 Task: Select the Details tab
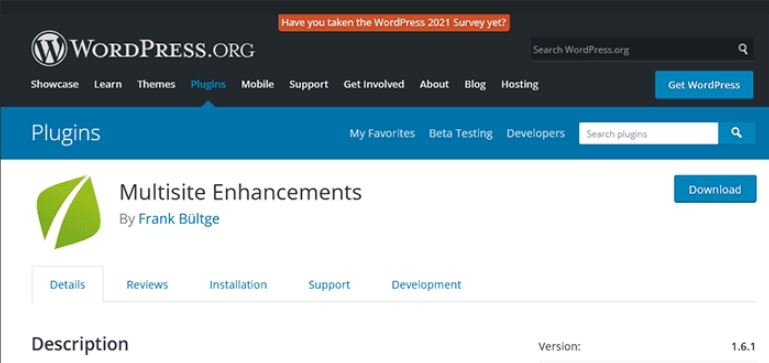pos(68,285)
